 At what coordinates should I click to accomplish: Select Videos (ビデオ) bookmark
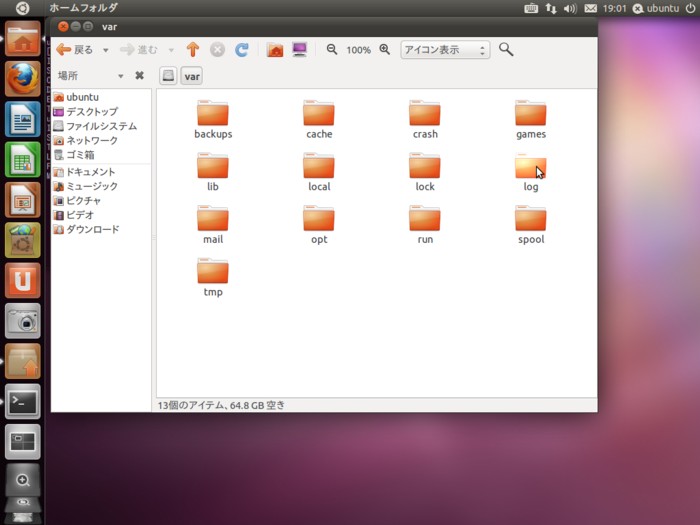tap(74, 215)
